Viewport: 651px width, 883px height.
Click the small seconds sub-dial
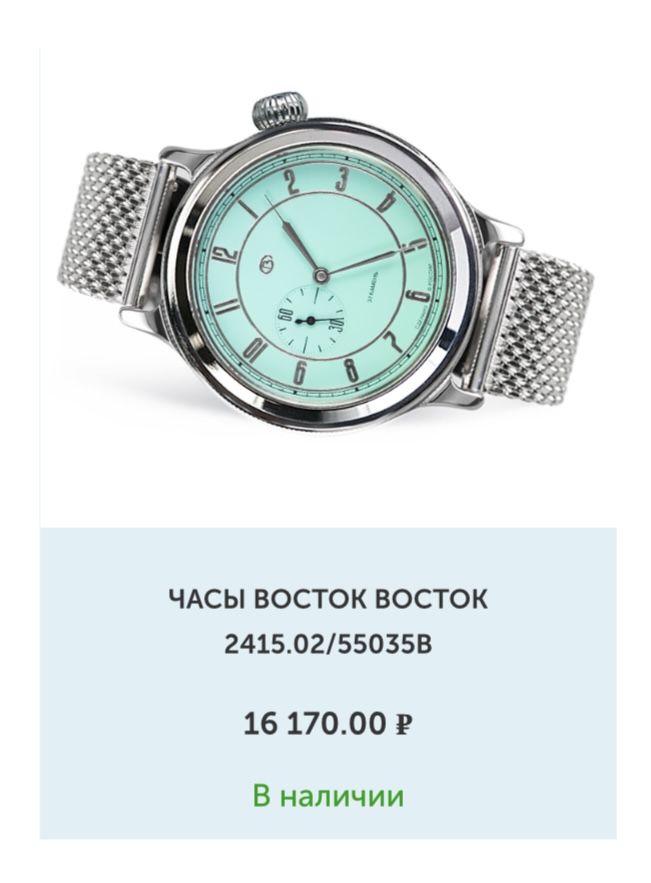click(309, 319)
